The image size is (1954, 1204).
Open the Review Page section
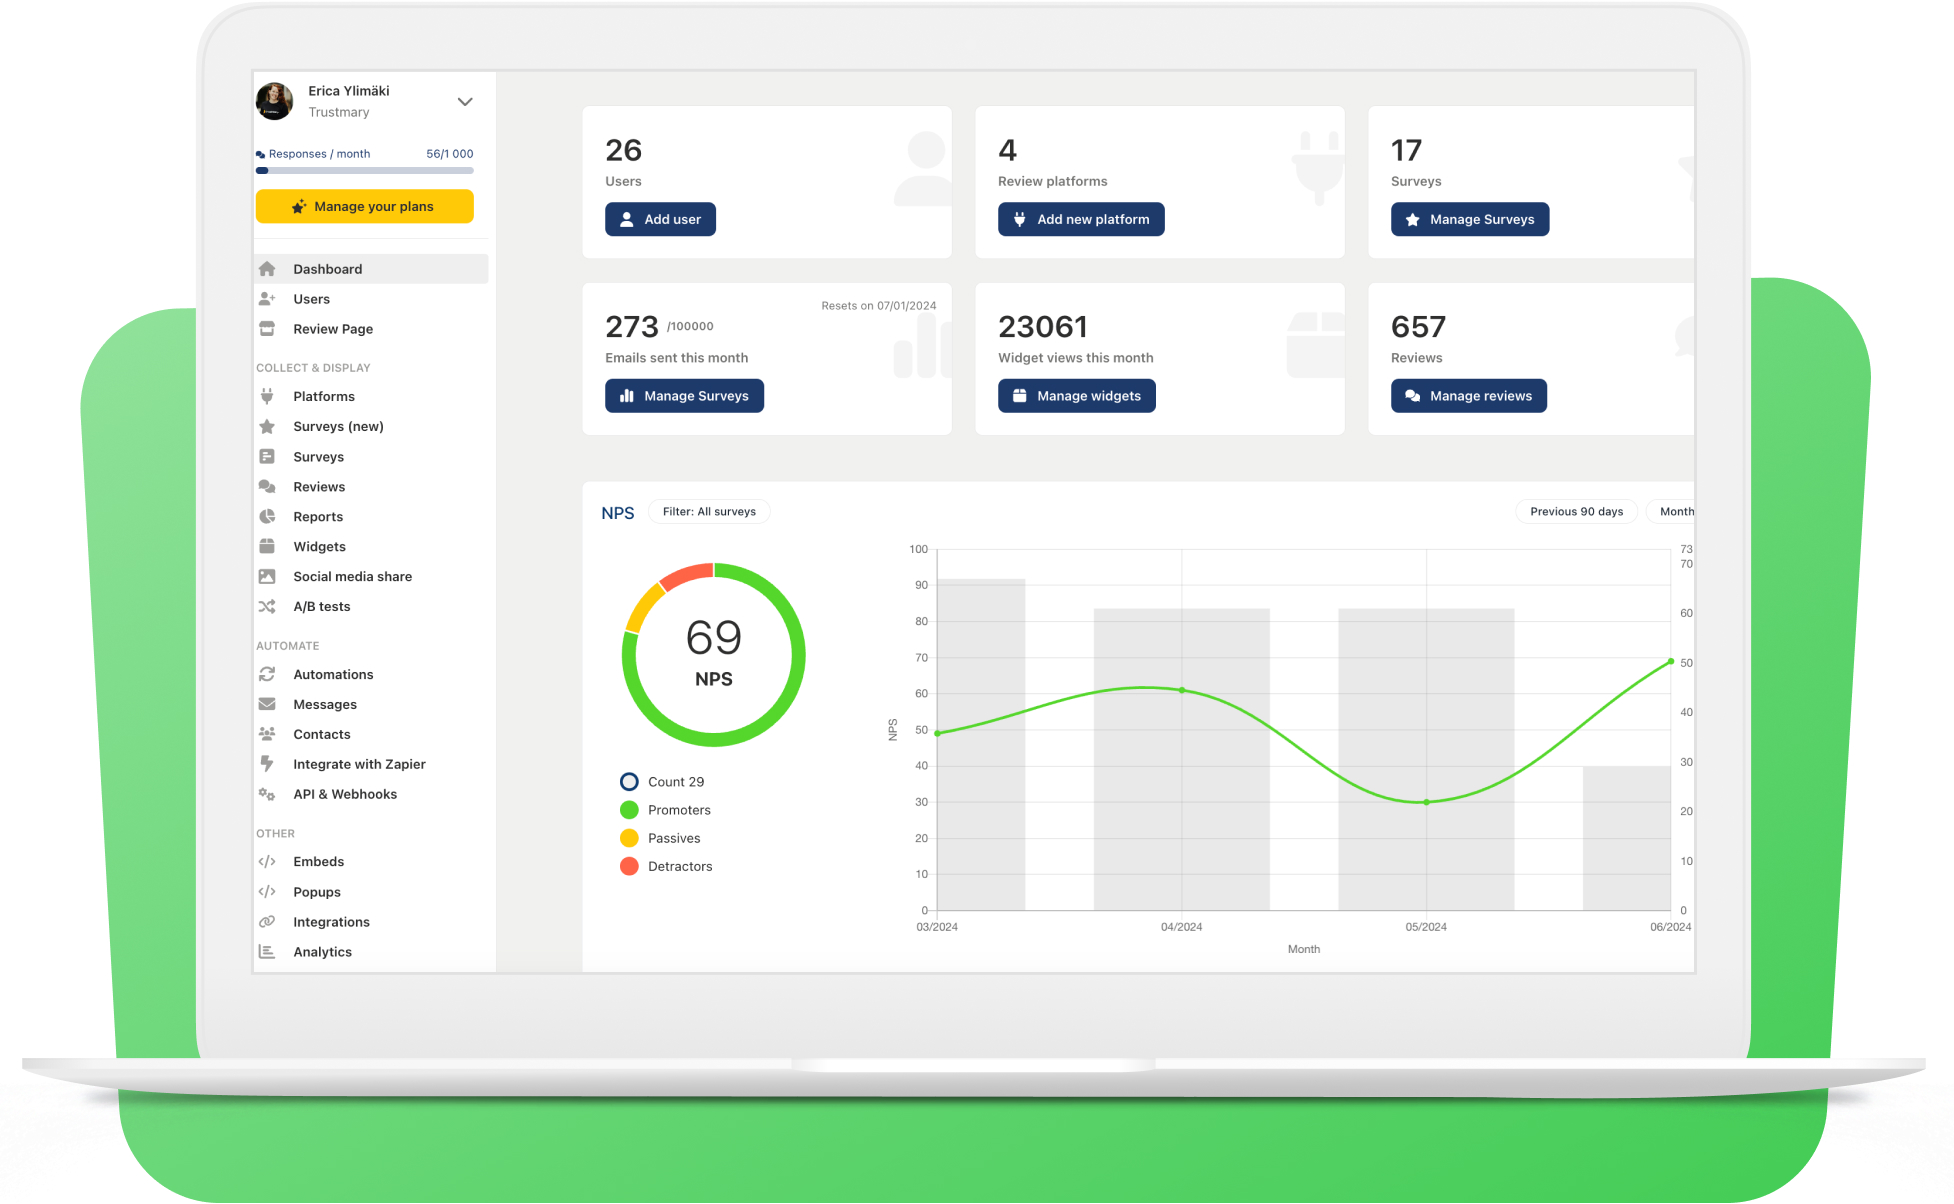coord(332,328)
